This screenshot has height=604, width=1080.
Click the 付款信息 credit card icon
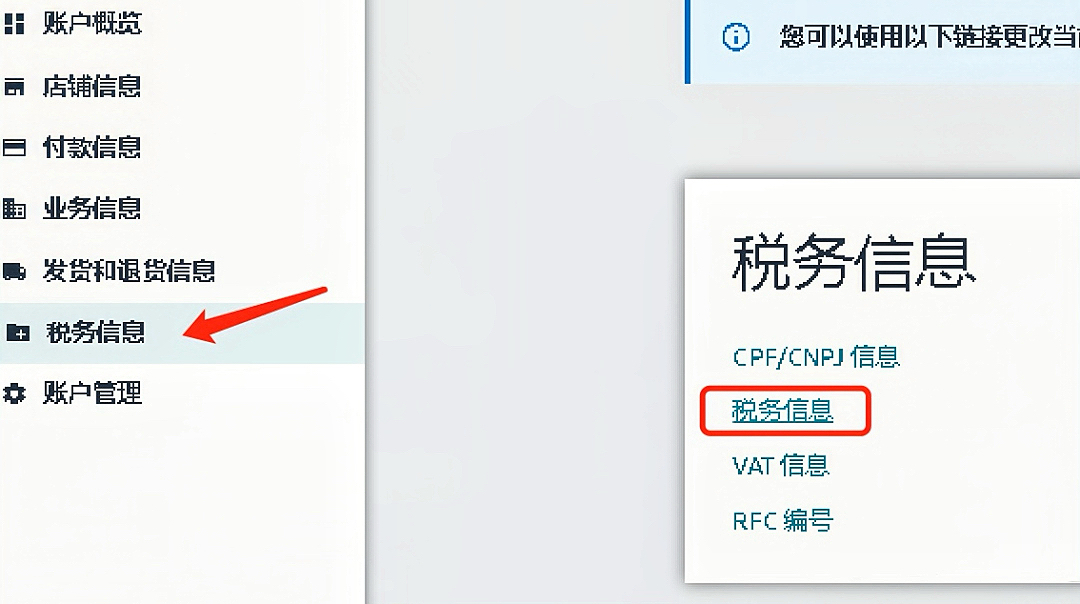pyautogui.click(x=14, y=147)
